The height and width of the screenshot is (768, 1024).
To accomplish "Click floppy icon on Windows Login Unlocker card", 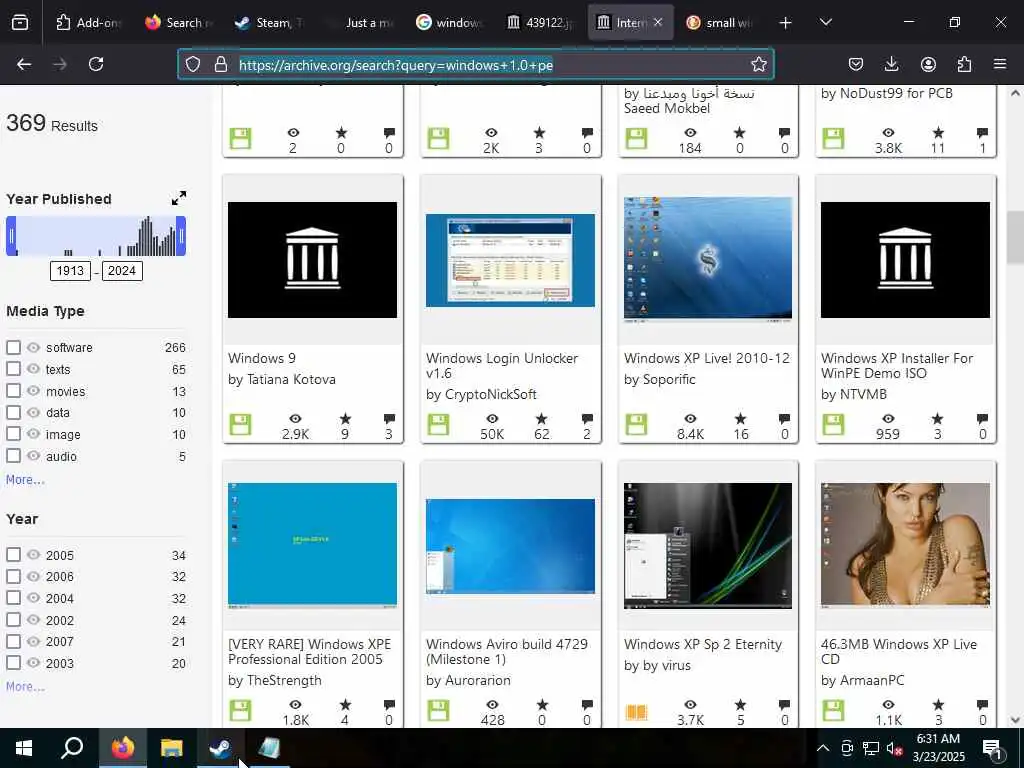I will point(438,424).
